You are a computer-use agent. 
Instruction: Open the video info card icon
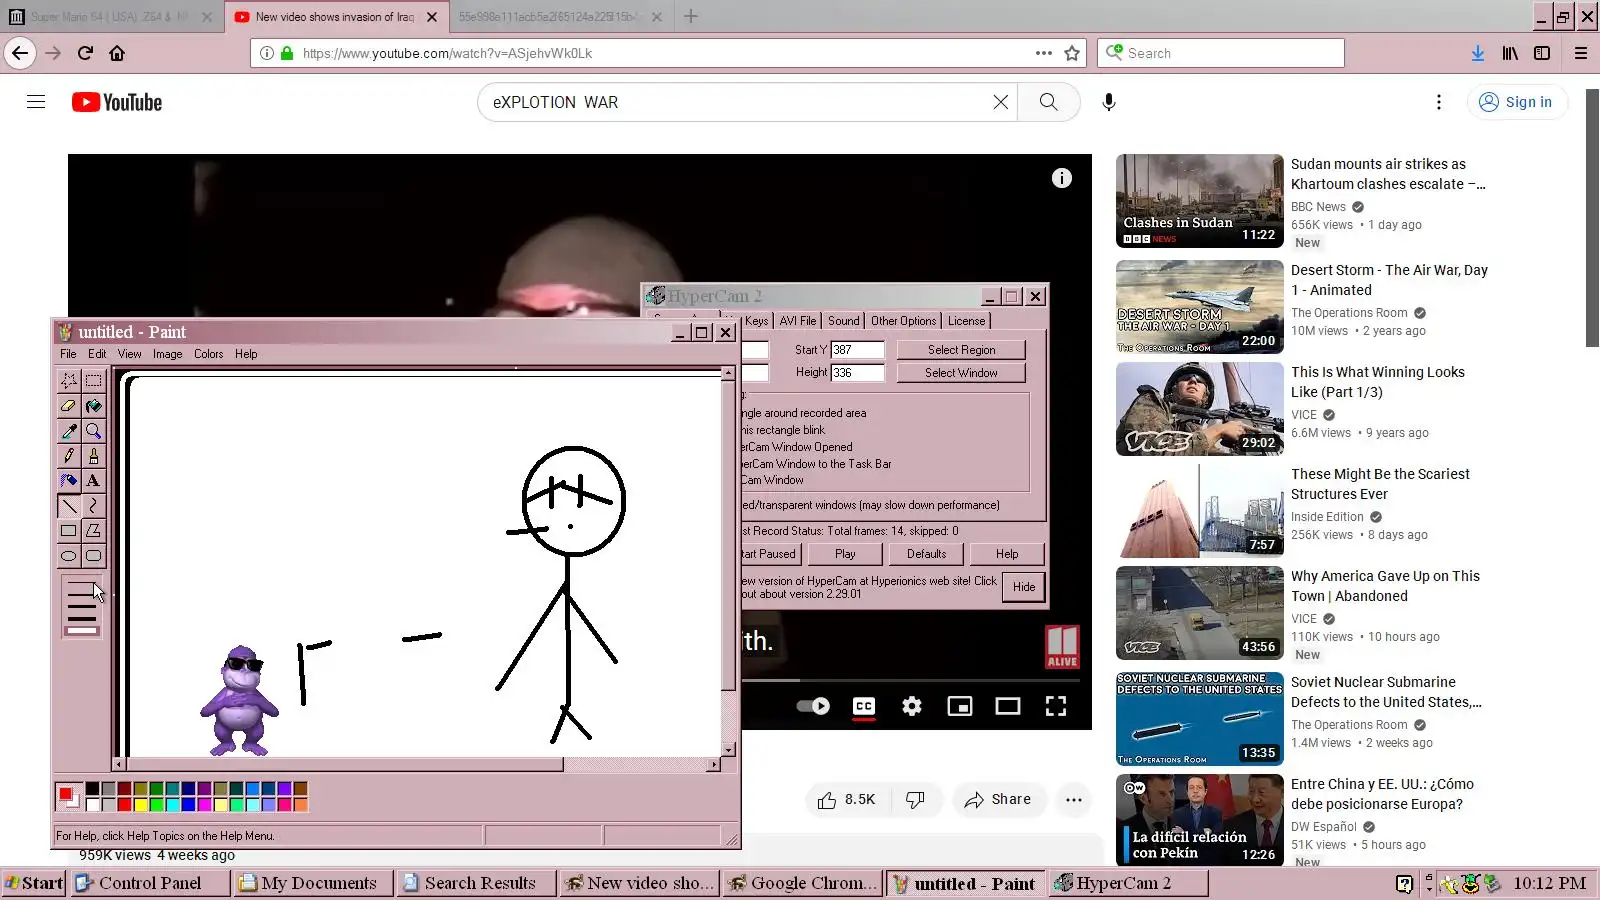point(1061,178)
